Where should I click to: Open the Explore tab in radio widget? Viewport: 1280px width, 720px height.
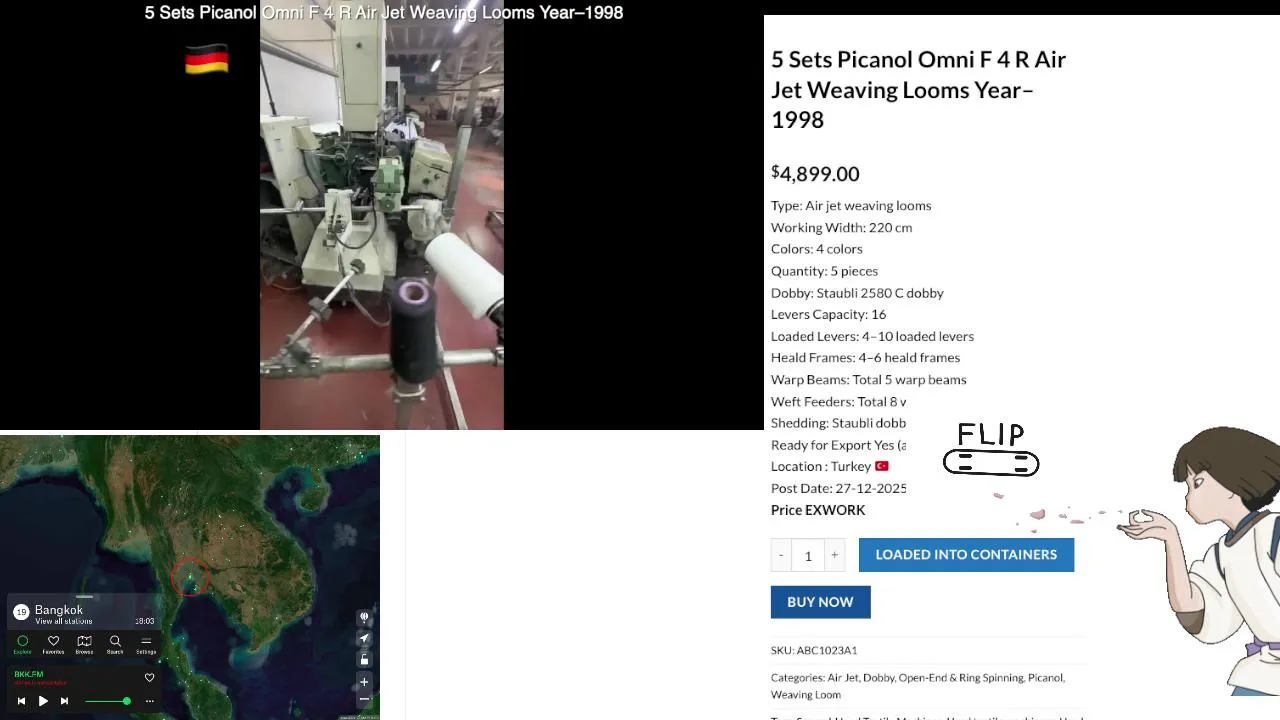click(22, 644)
